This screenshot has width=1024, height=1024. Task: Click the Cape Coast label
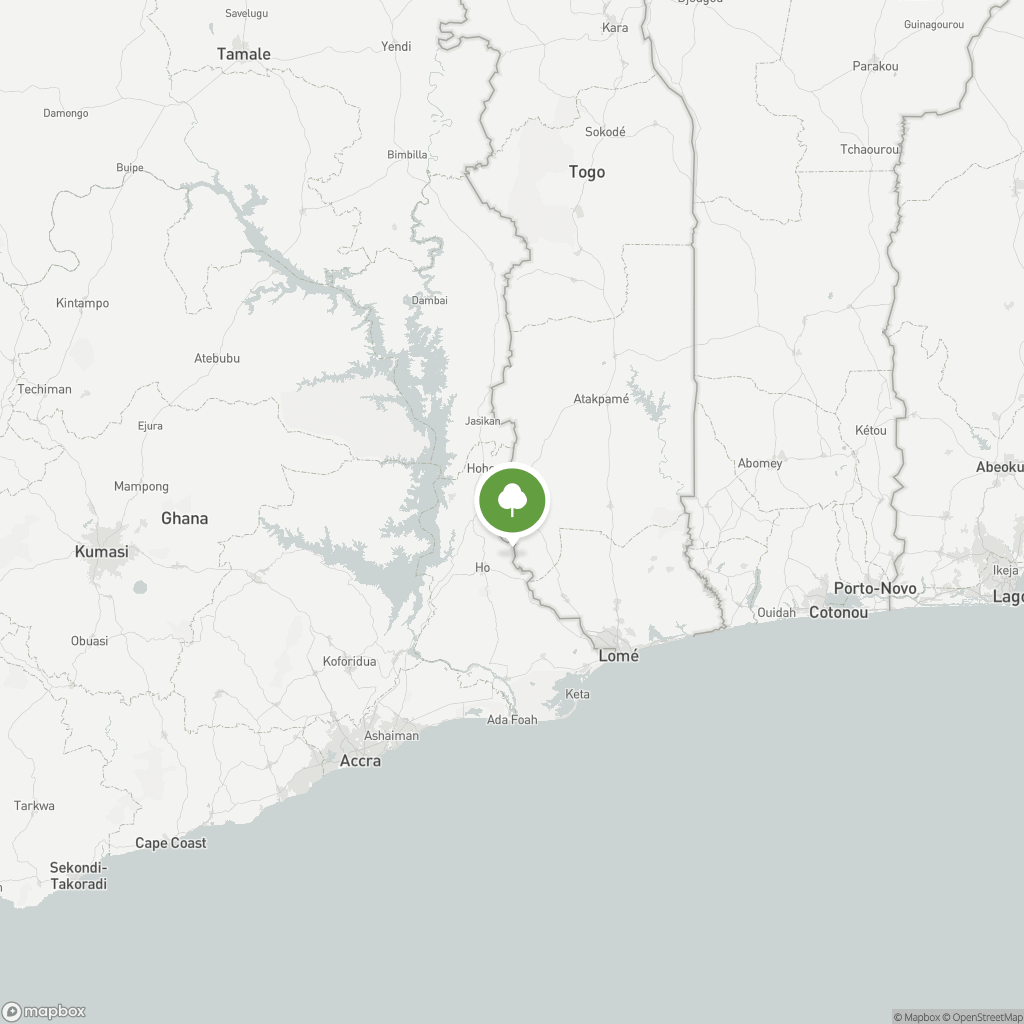point(170,843)
